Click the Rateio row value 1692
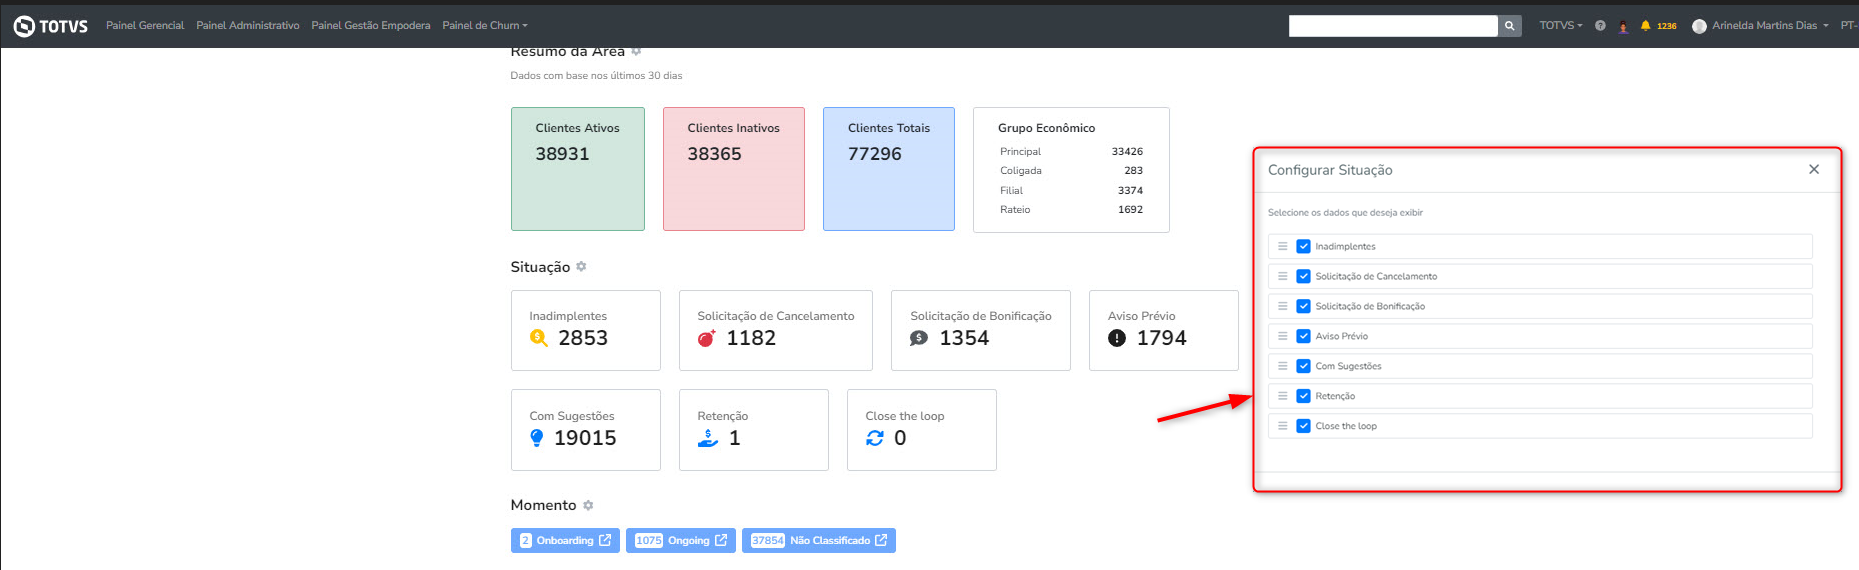The image size is (1859, 570). coord(1130,209)
